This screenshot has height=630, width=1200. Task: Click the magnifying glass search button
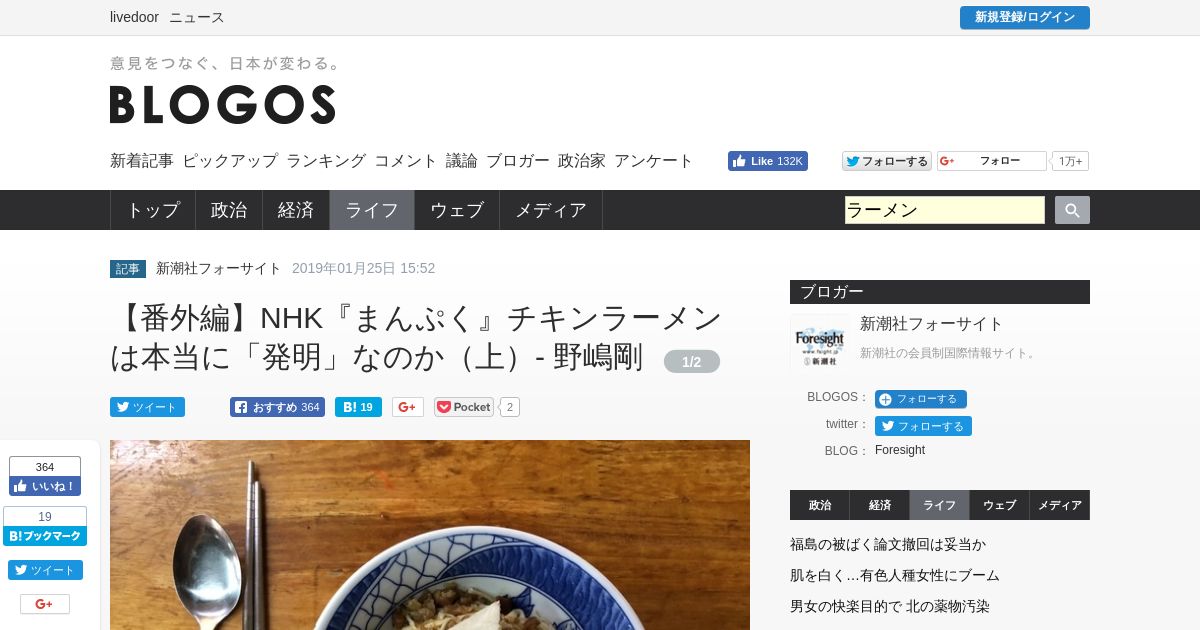pyautogui.click(x=1072, y=210)
